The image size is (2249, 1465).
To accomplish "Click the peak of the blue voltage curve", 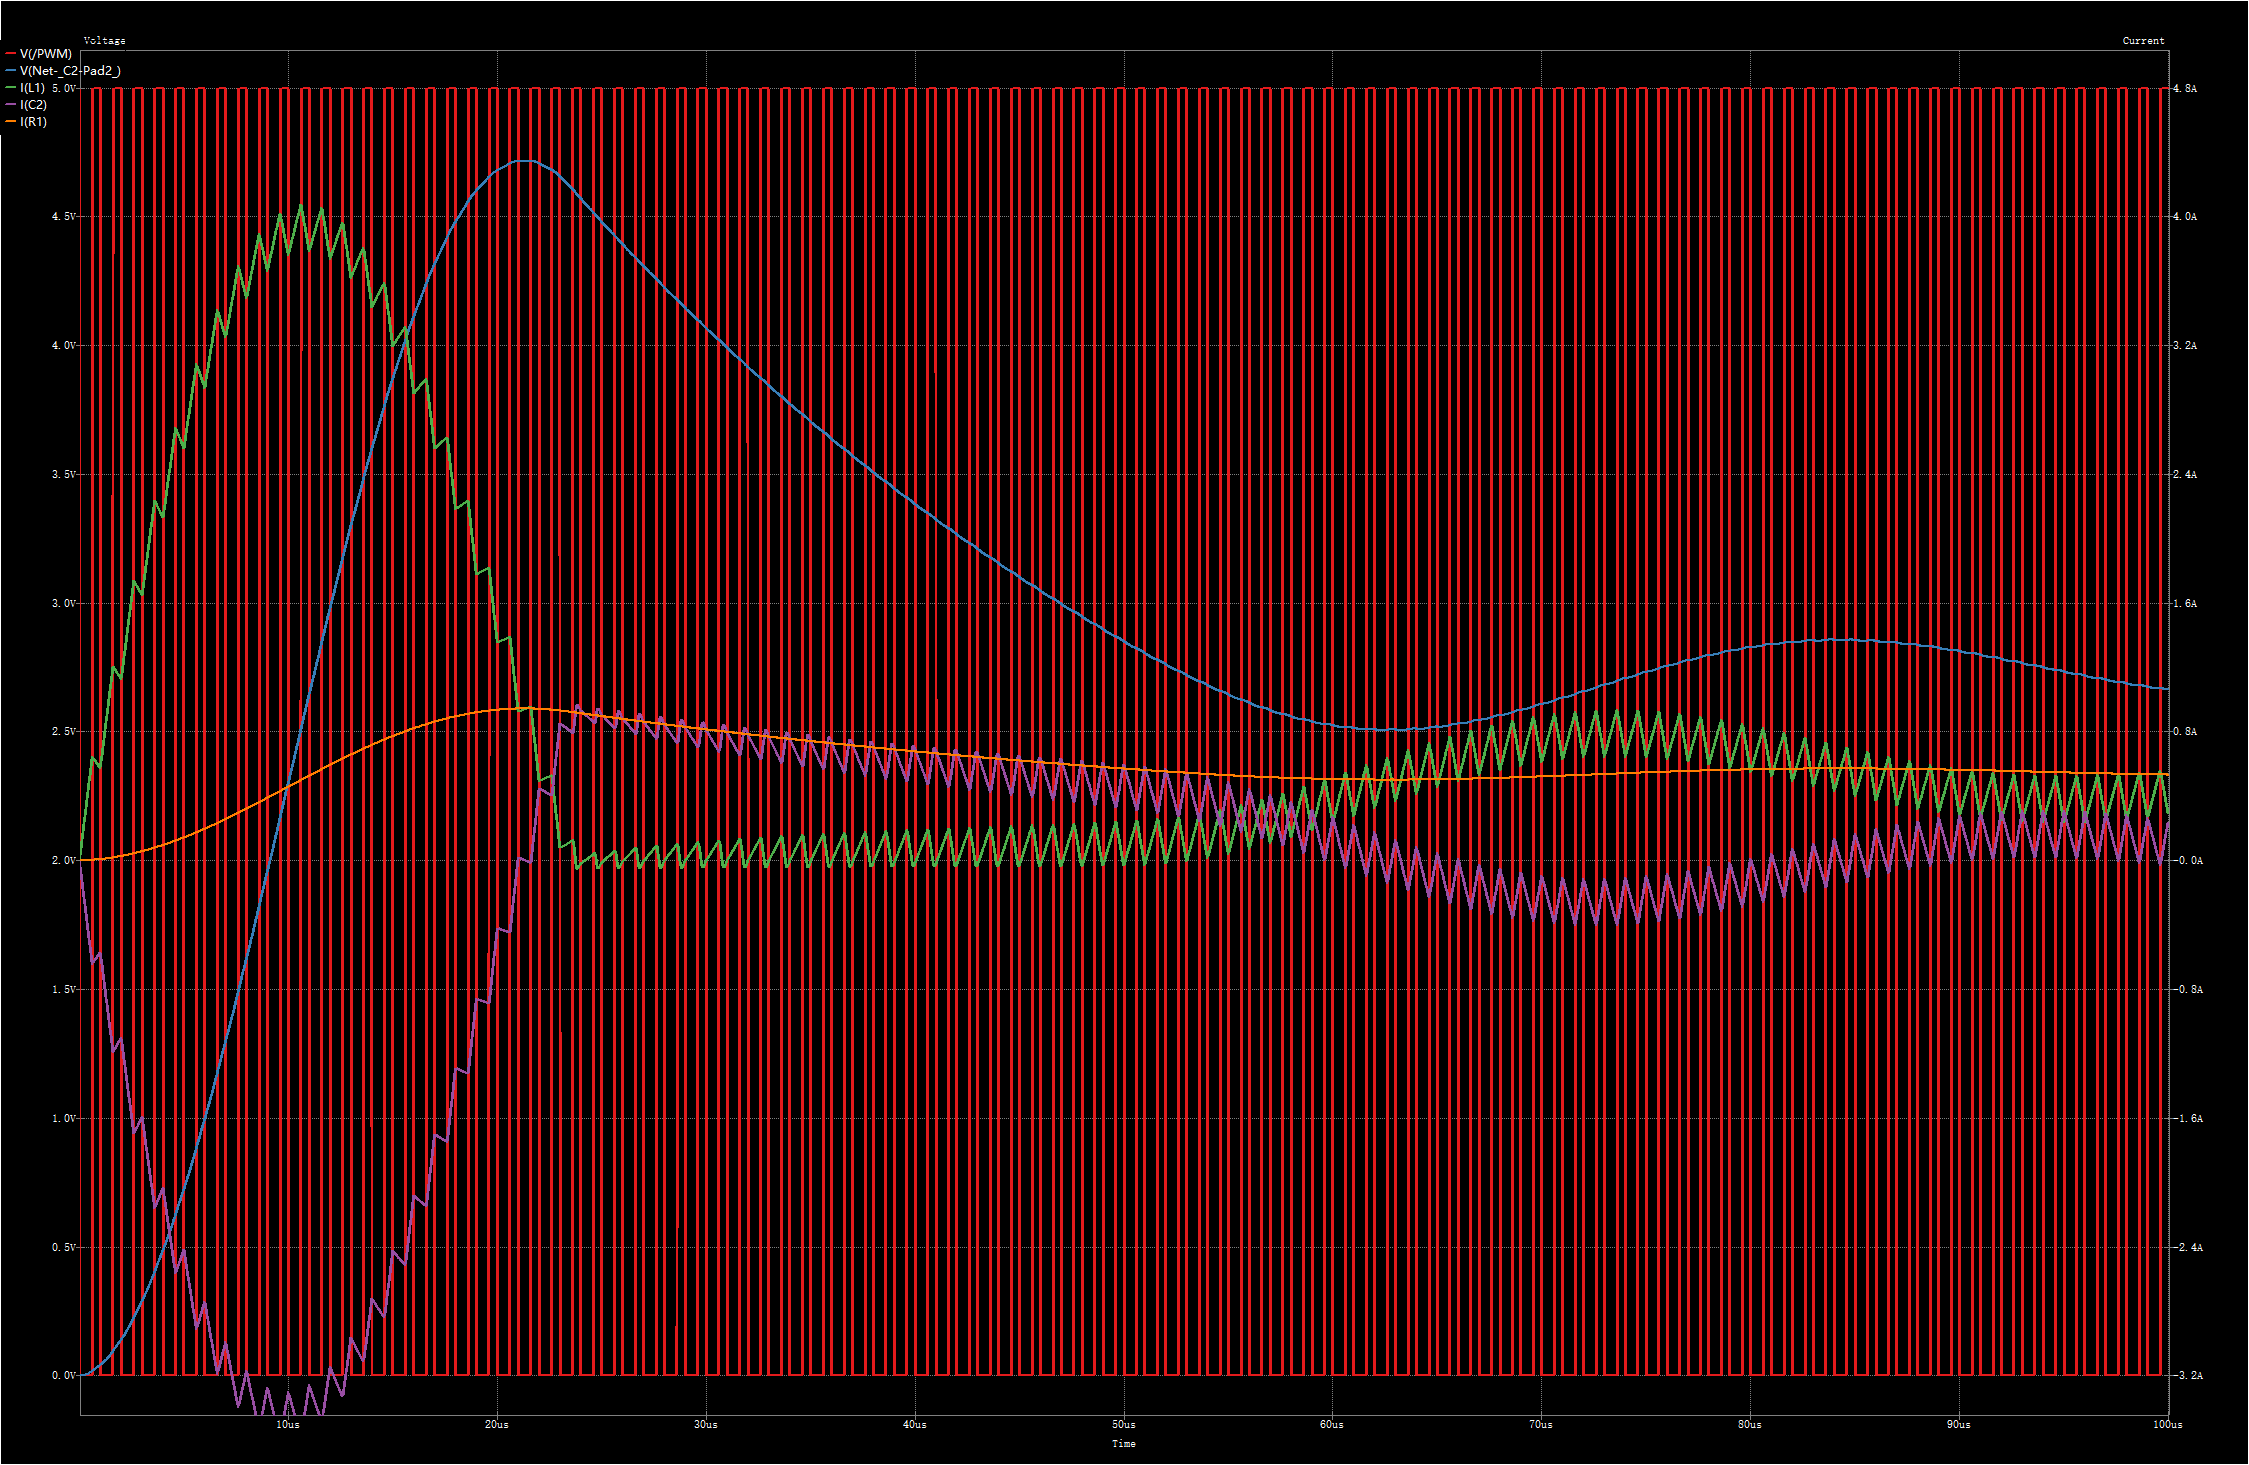I will [525, 160].
